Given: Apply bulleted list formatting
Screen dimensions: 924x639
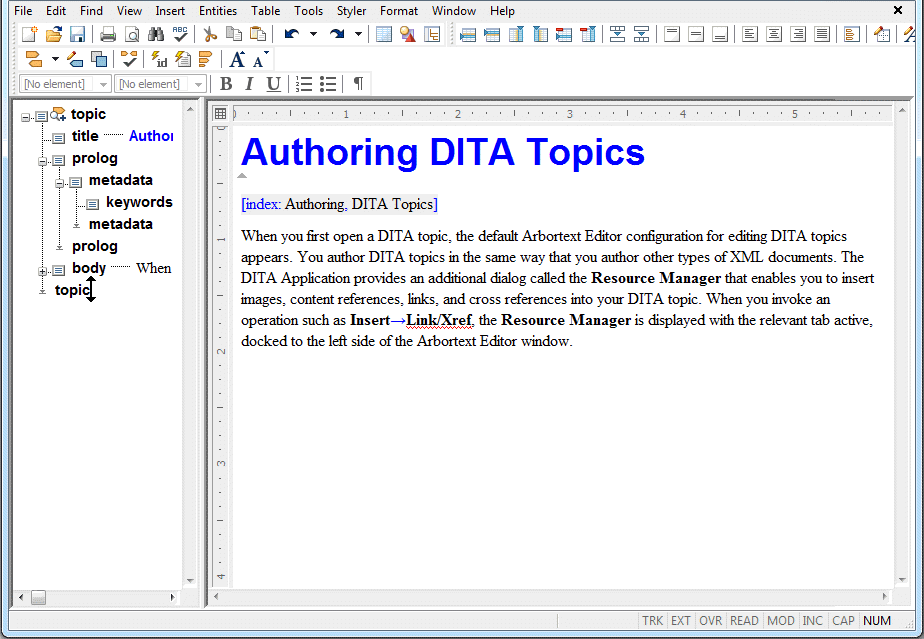Looking at the screenshot, I should point(328,84).
